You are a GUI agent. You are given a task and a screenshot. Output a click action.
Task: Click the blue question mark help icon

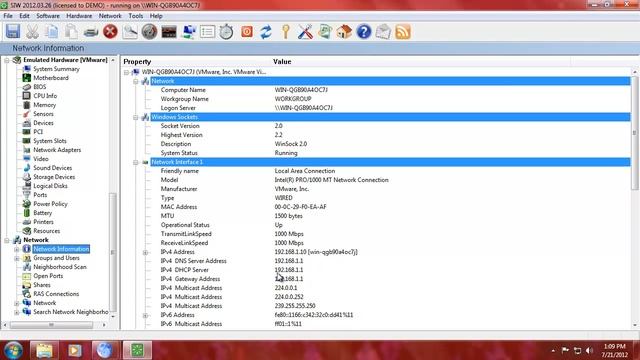click(x=364, y=31)
